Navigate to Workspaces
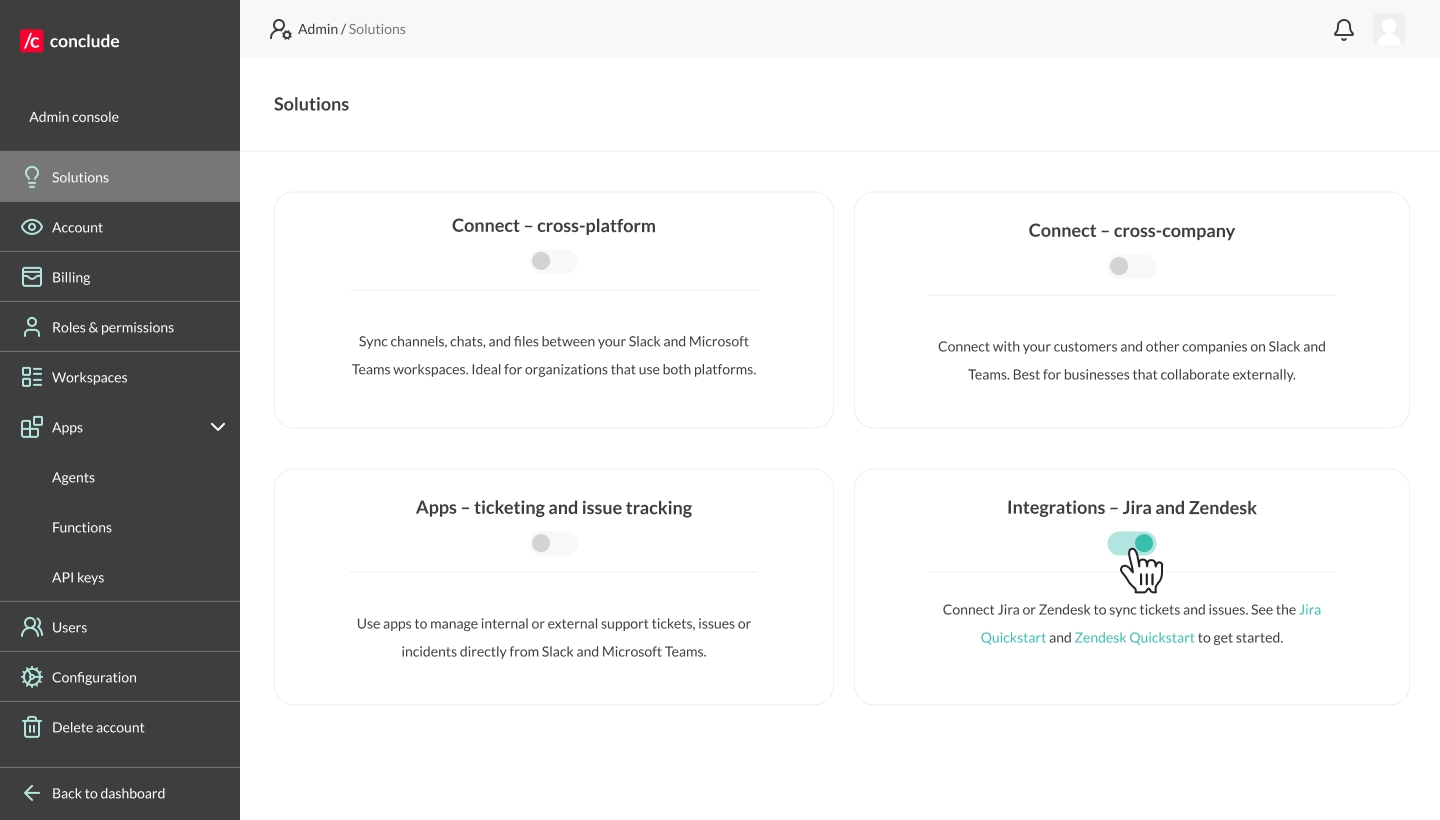The width and height of the screenshot is (1440, 820). coord(120,377)
